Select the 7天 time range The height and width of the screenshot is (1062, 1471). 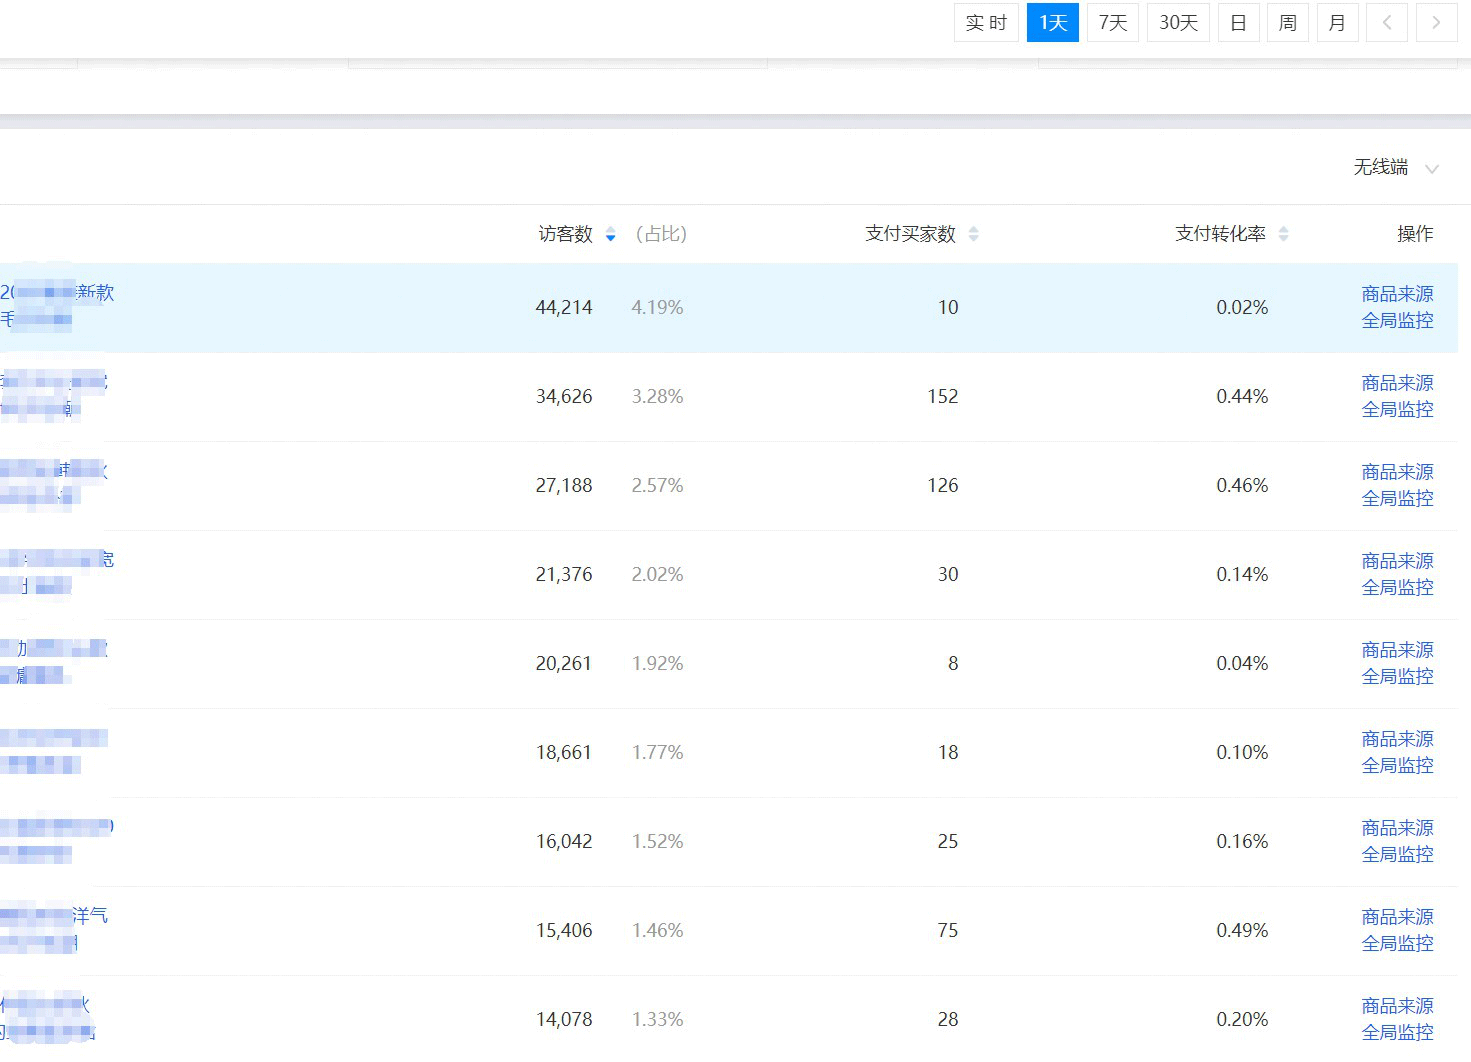point(1112,23)
